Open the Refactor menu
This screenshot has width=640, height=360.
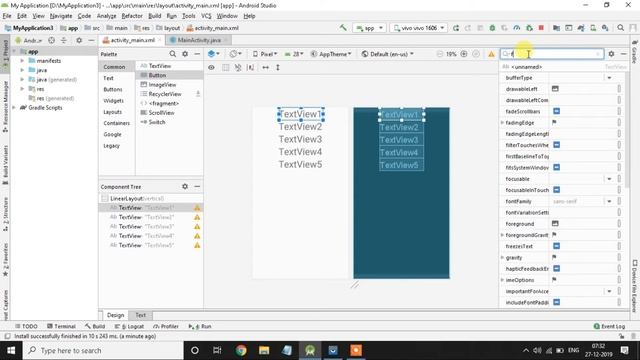point(132,16)
